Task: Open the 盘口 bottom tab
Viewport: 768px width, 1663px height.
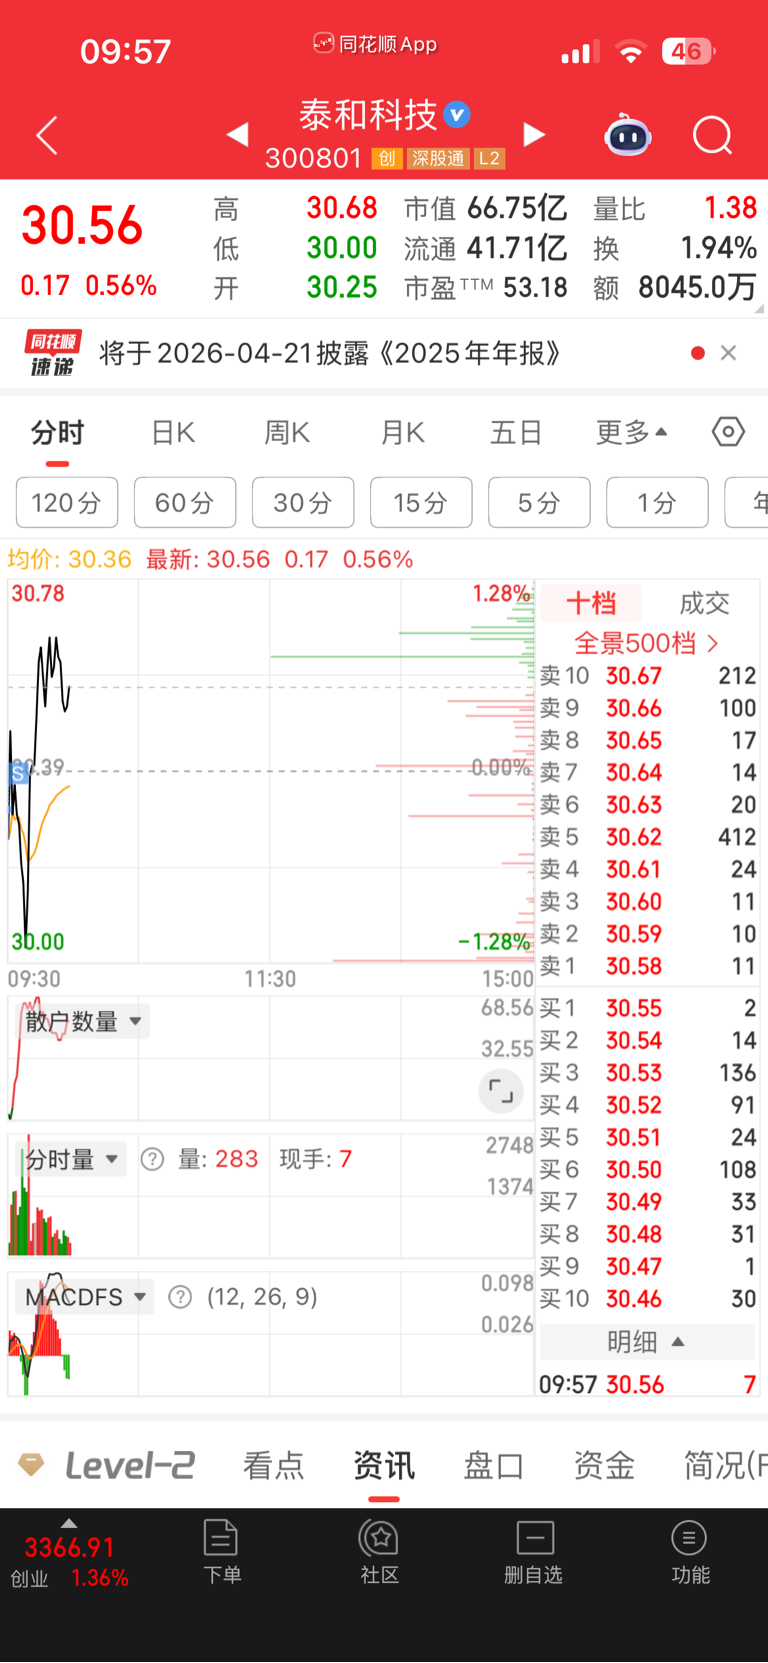Action: pyautogui.click(x=494, y=1466)
